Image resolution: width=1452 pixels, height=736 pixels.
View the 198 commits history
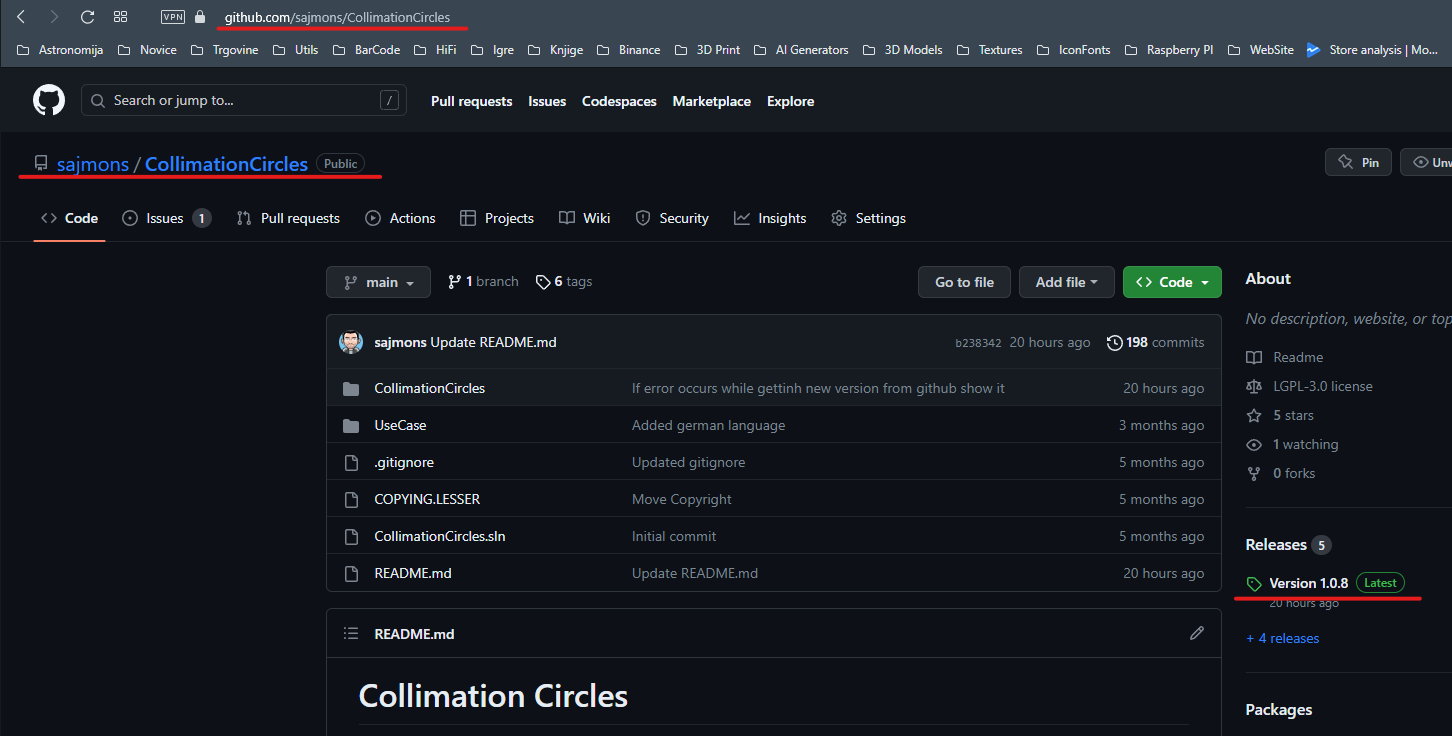point(1155,342)
